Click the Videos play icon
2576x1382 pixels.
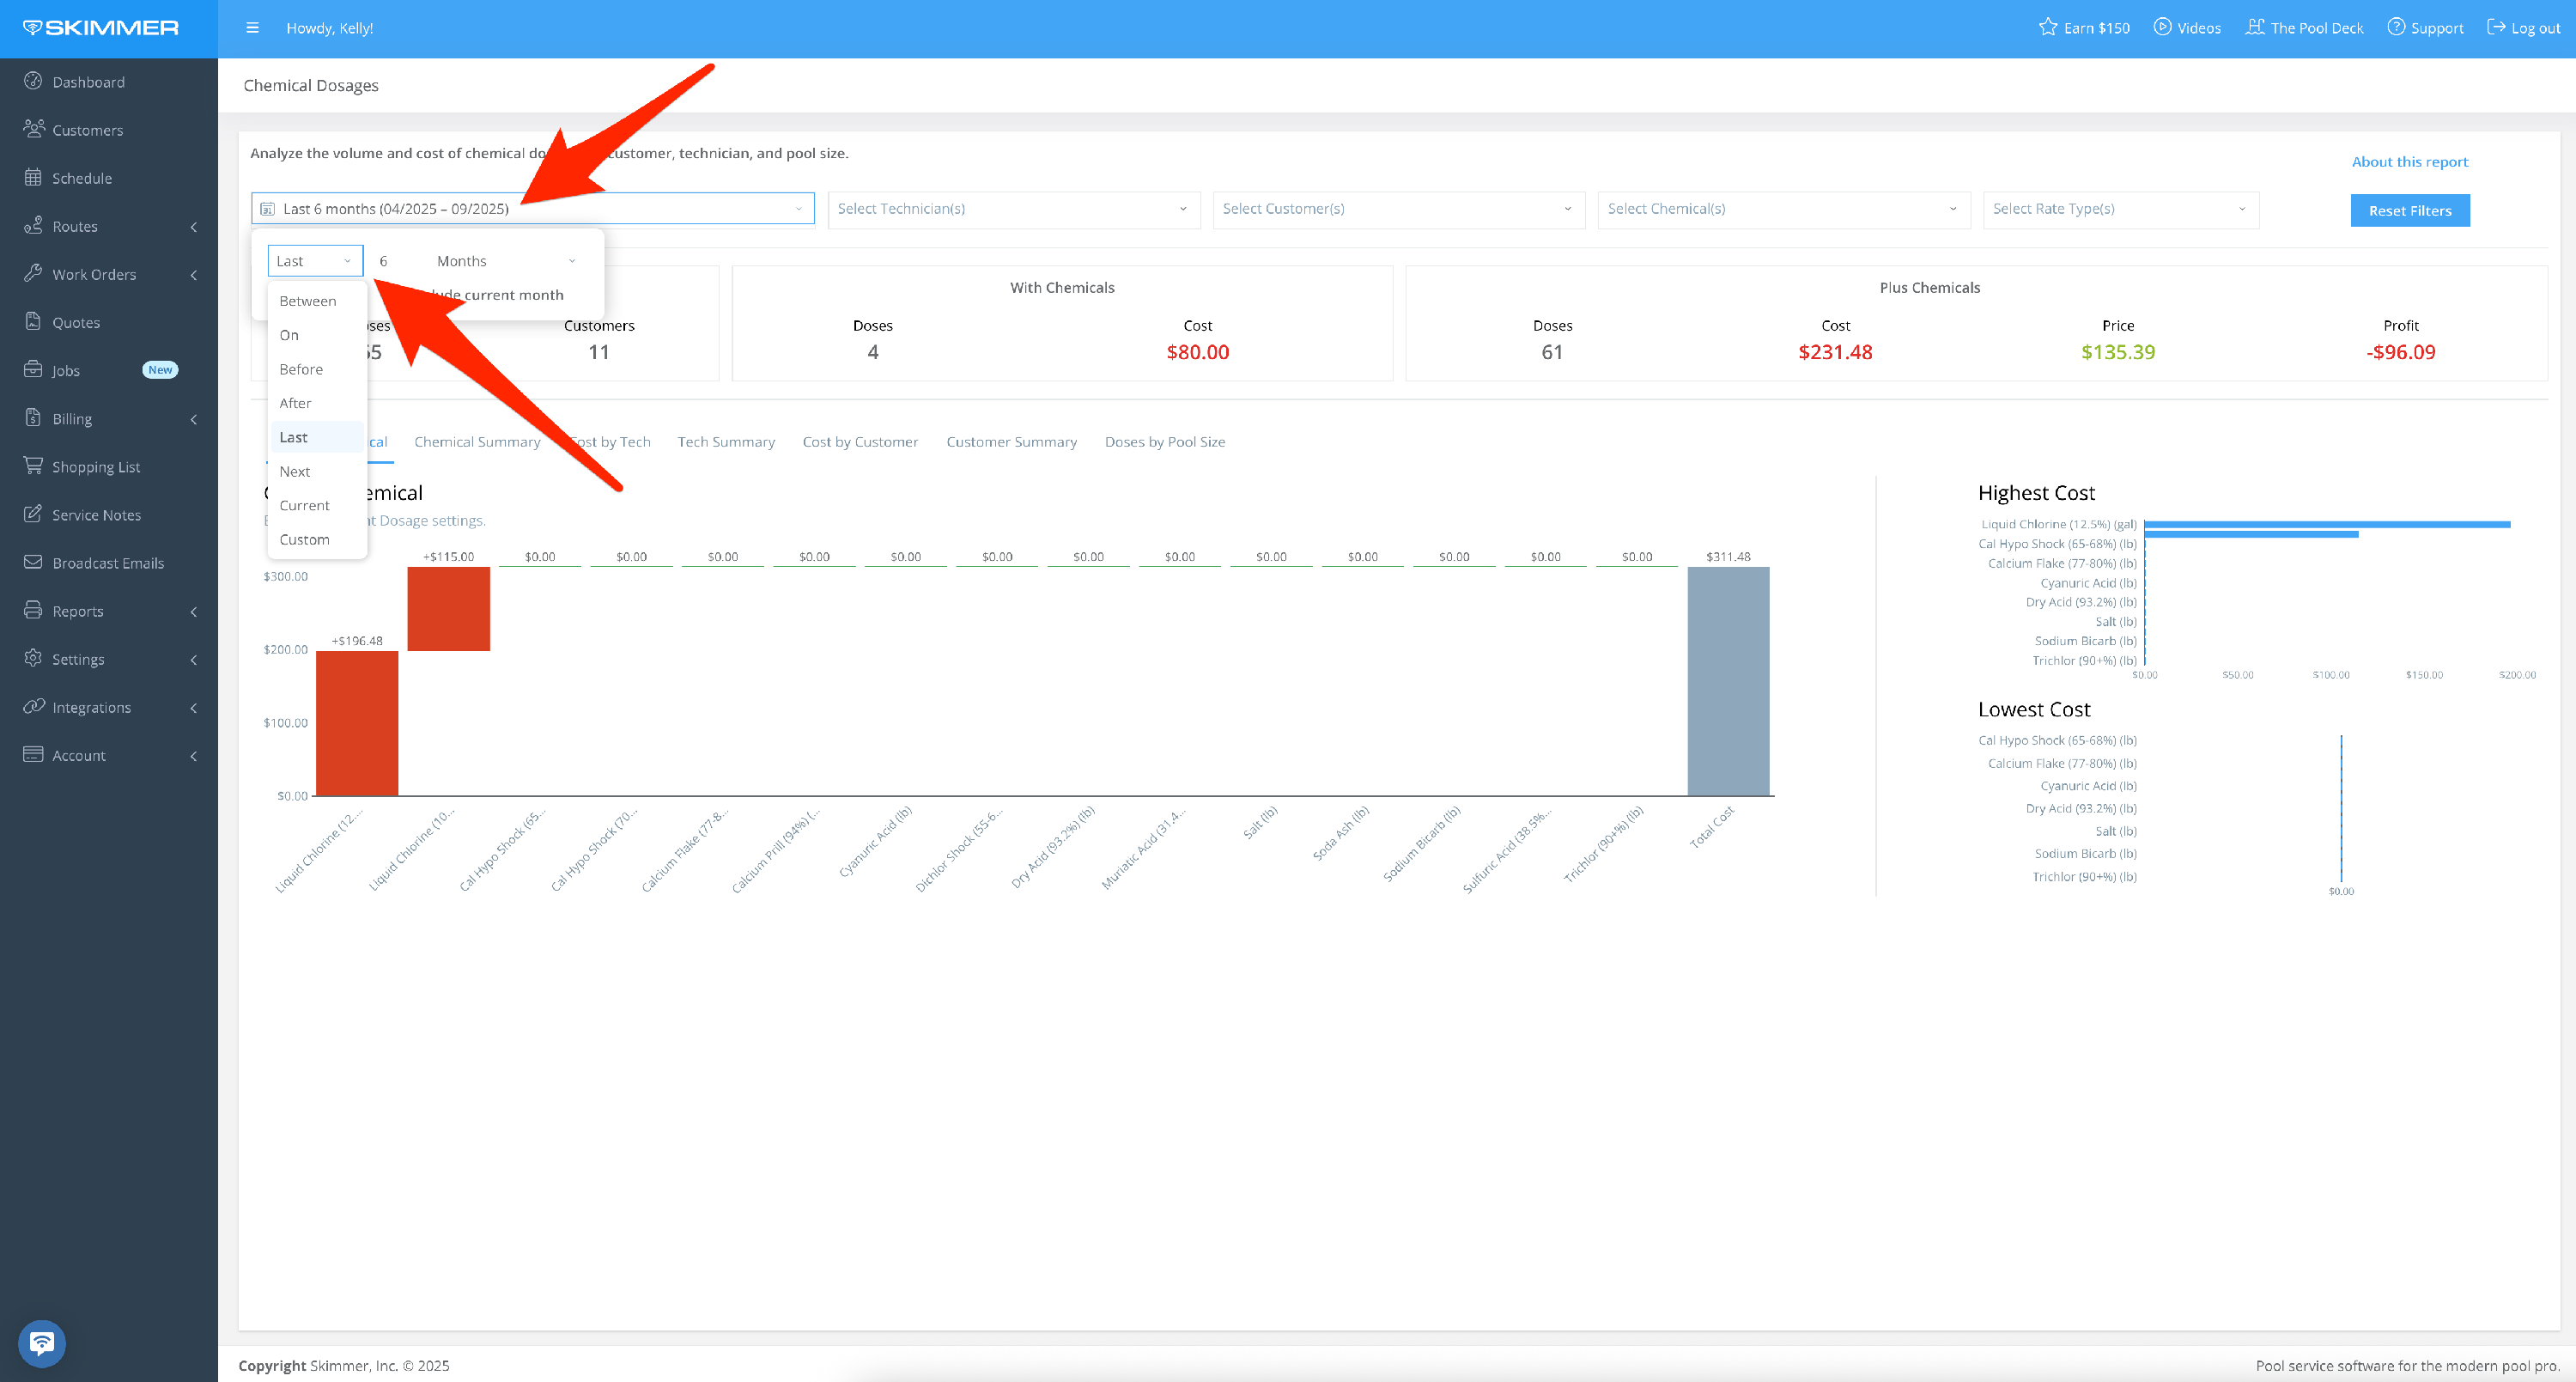[x=2162, y=27]
